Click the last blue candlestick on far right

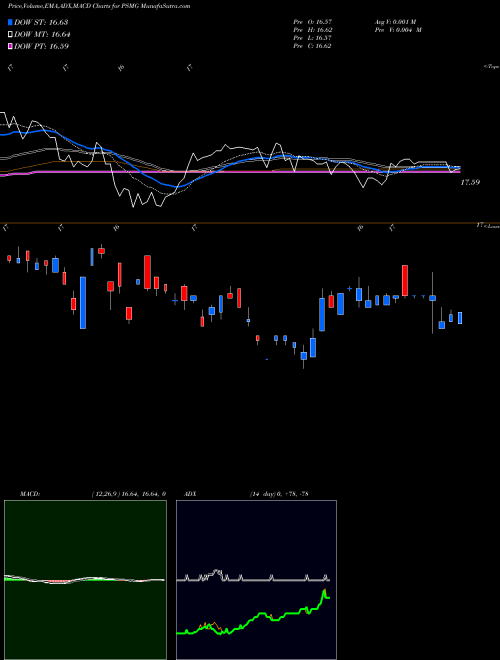[x=460, y=318]
